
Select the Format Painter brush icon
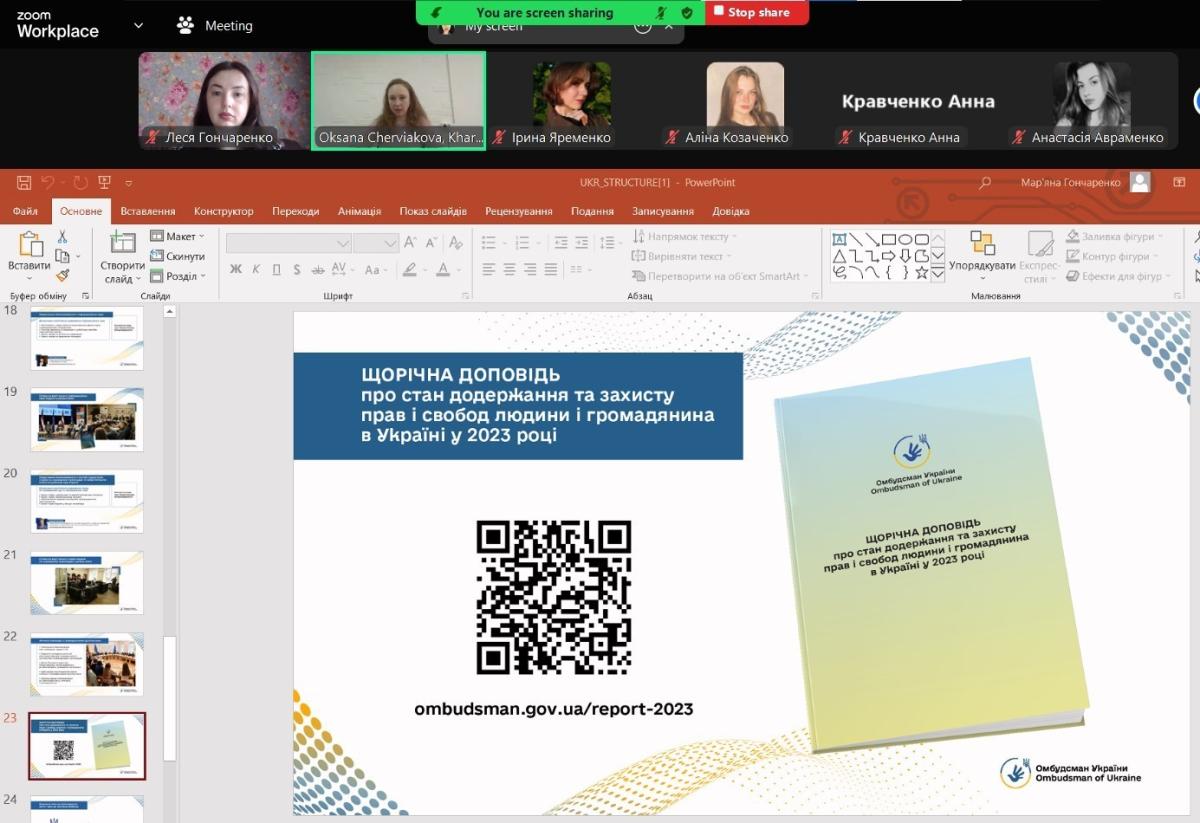pos(62,275)
